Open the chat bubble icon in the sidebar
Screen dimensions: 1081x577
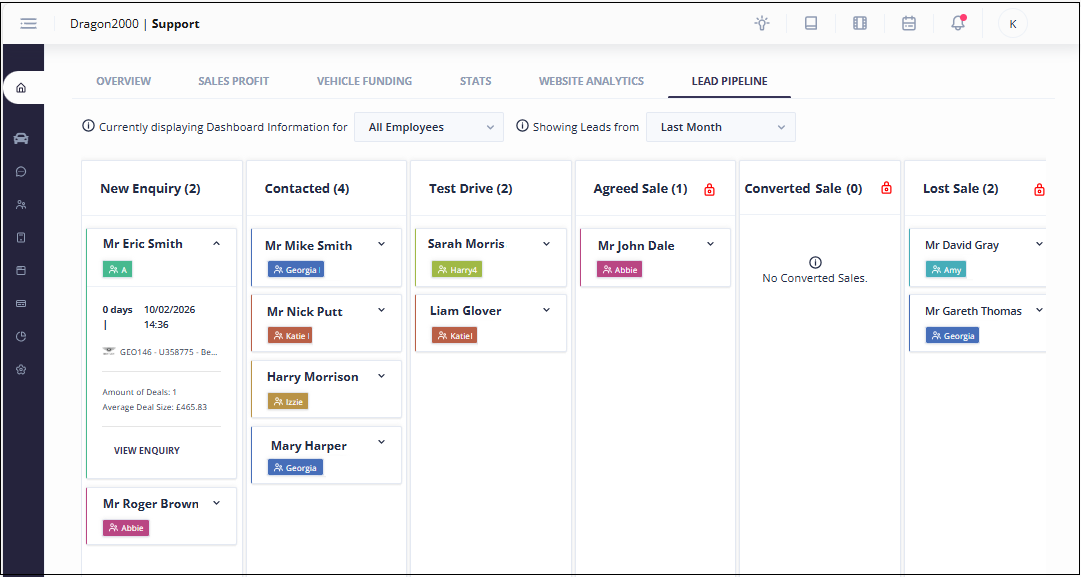click(x=21, y=172)
